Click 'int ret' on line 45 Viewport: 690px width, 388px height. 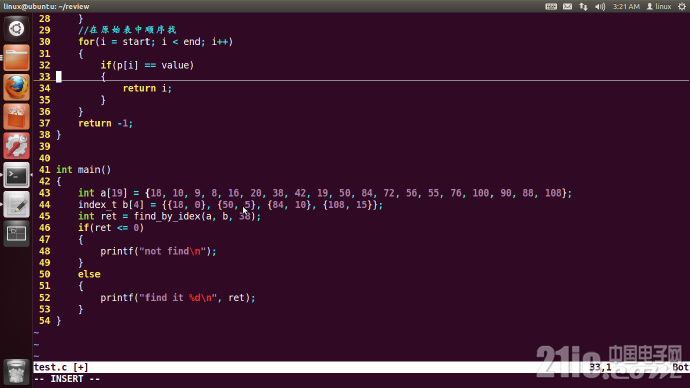(97, 216)
